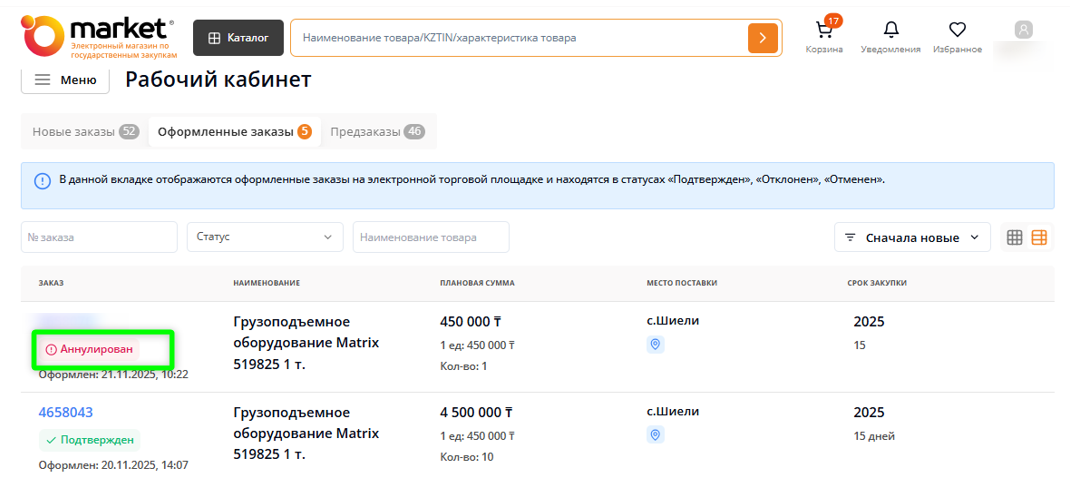
Task: Select the Оформленные заказы tab
Action: tap(234, 132)
